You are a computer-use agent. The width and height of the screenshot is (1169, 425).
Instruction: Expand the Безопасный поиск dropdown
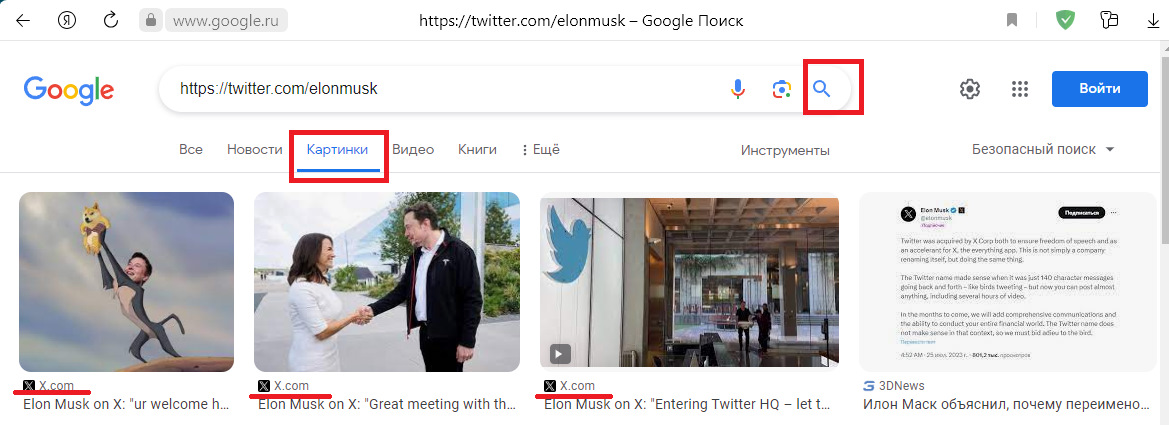[1043, 150]
